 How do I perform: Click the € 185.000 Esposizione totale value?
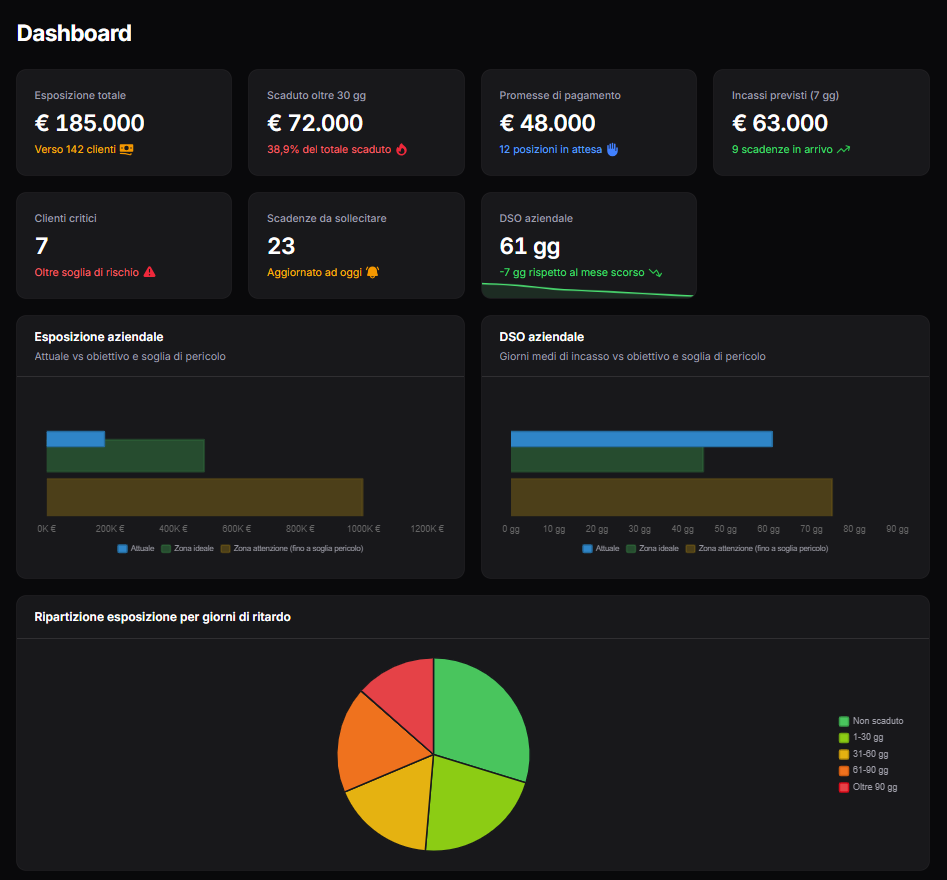coord(89,123)
